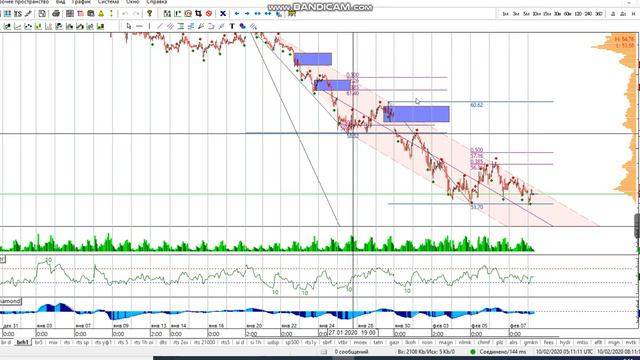Open the rts 21000 chart tab
This screenshot has height=360, width=640.
tap(204, 342)
